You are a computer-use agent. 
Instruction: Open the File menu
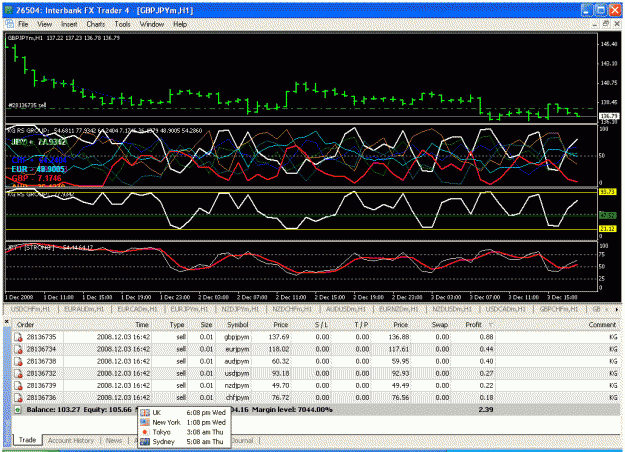23,24
